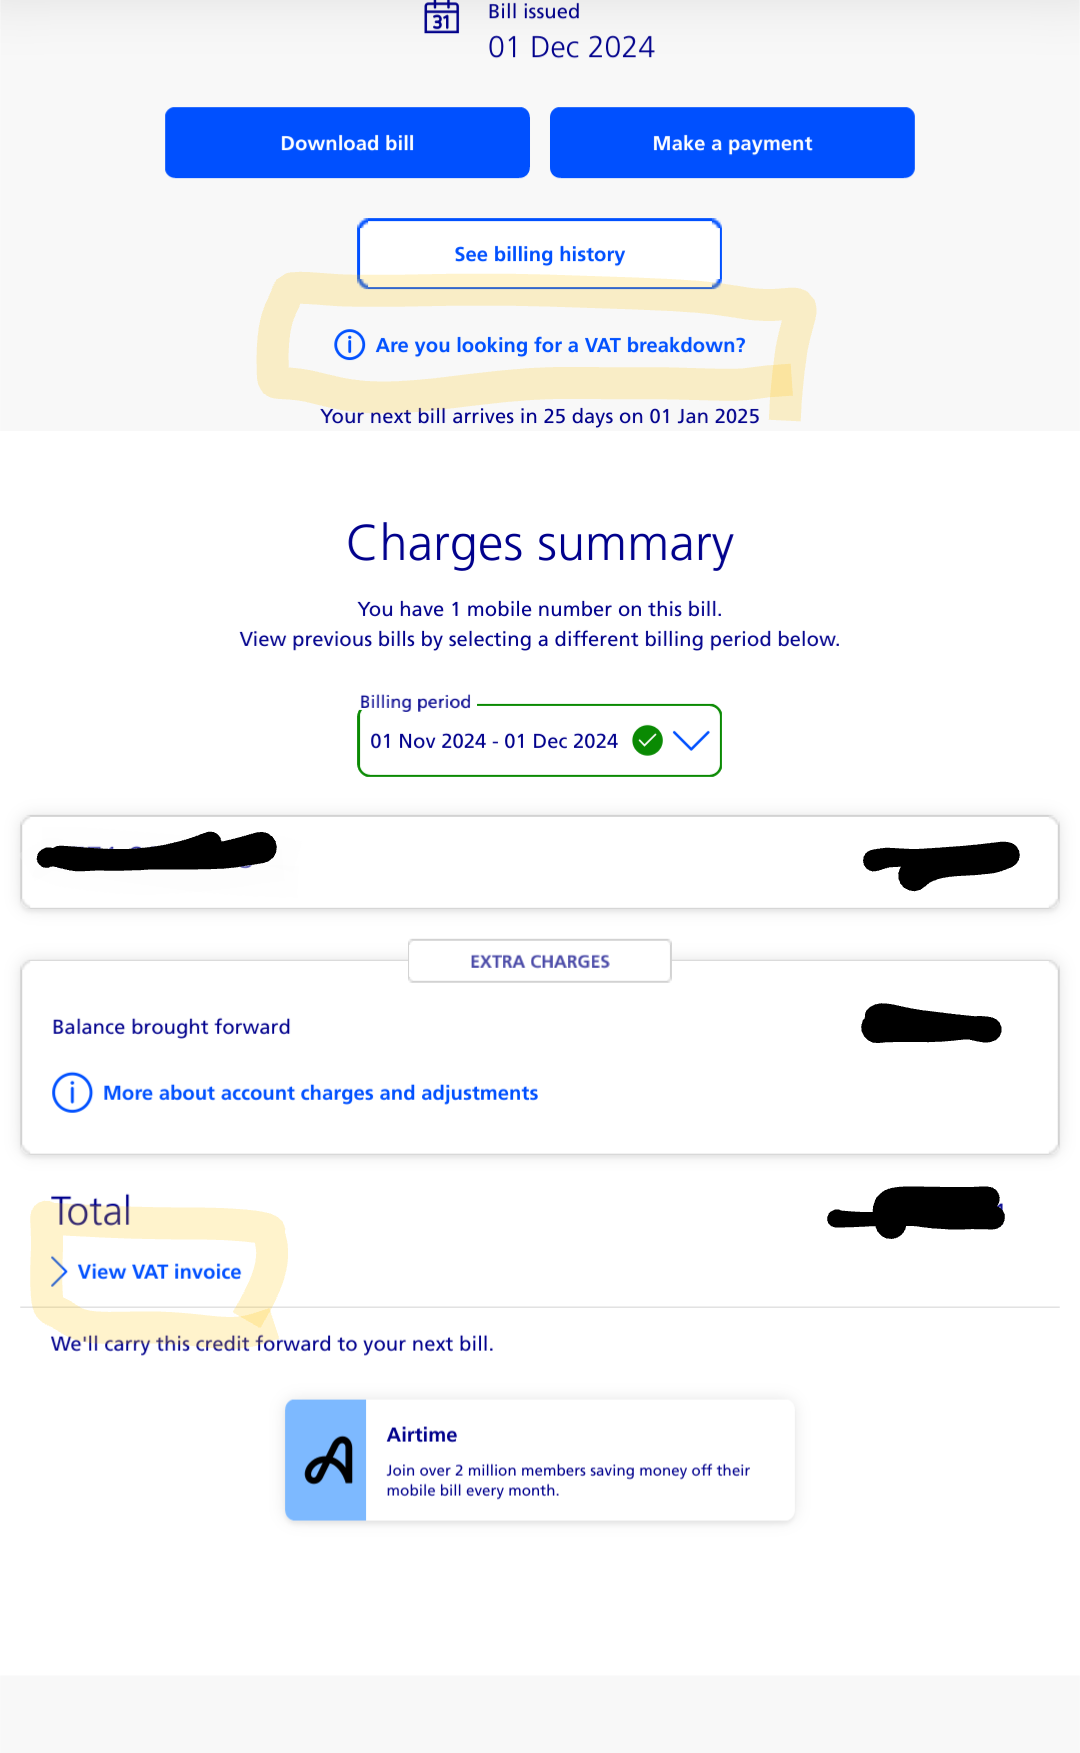Image resolution: width=1080 pixels, height=1753 pixels.
Task: Expand the EXTRA CHARGES section
Action: (539, 961)
